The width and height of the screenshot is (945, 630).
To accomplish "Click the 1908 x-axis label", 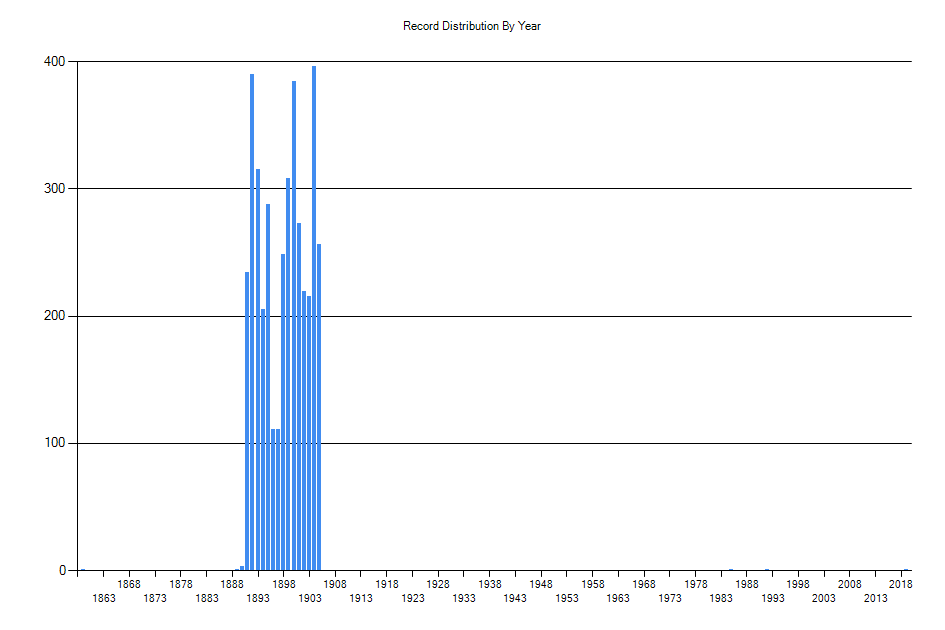I will point(335,584).
